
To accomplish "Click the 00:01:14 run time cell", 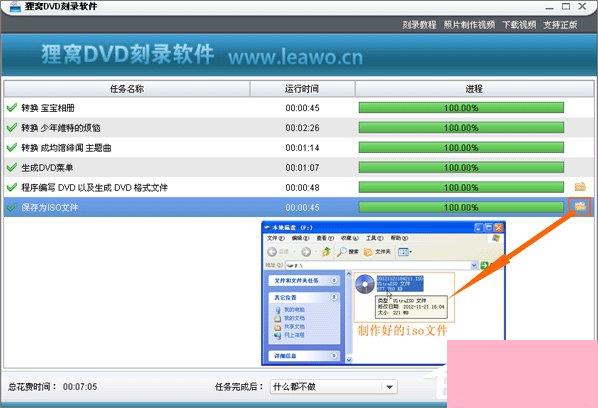I will [302, 148].
